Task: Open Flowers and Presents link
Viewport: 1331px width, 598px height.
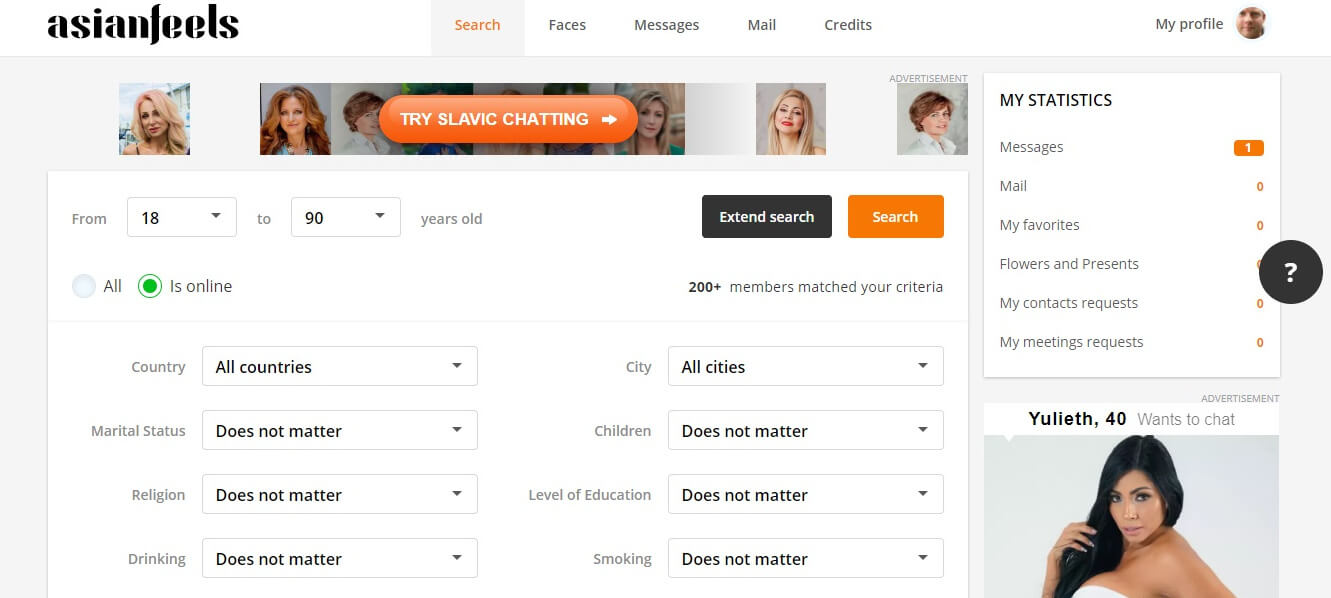Action: pyautogui.click(x=1069, y=264)
